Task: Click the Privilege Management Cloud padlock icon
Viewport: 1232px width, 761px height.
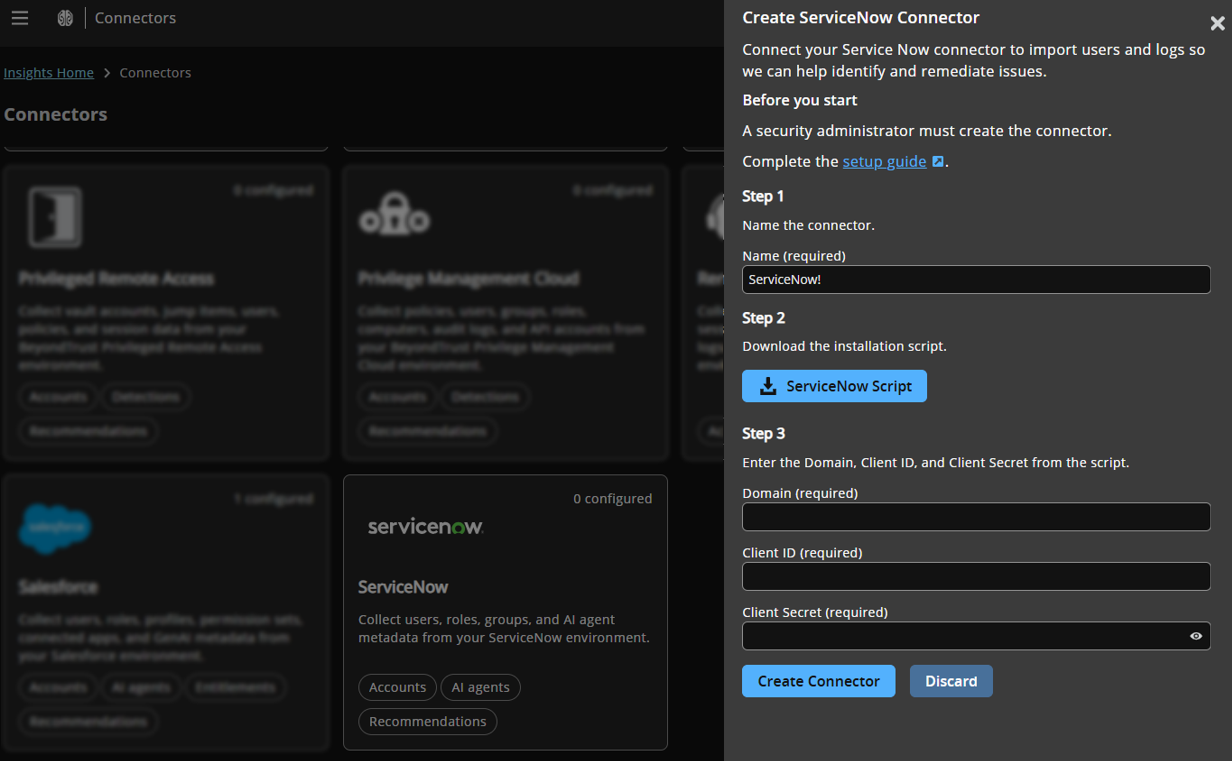Action: click(395, 214)
